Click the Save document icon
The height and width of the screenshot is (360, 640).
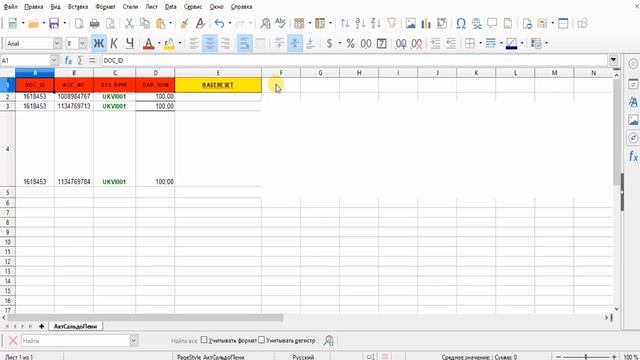(x=54, y=23)
